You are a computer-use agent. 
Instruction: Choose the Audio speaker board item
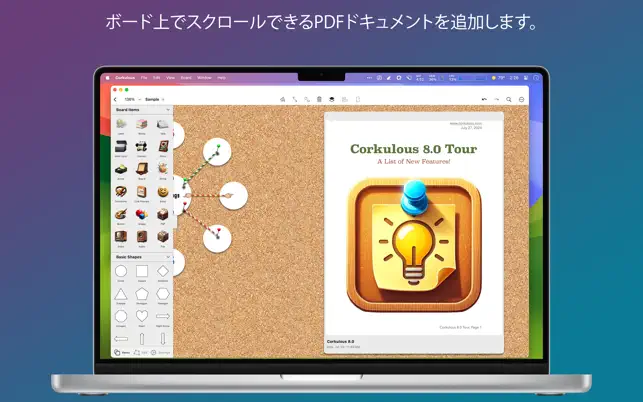tap(141, 237)
